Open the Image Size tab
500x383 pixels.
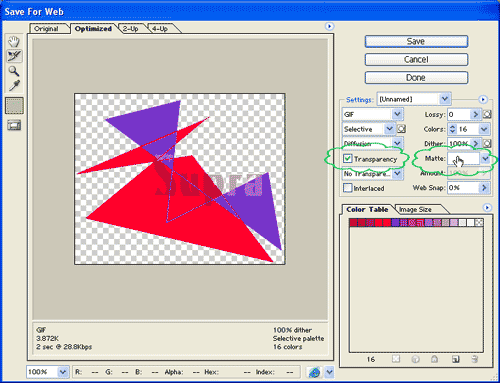[415, 209]
